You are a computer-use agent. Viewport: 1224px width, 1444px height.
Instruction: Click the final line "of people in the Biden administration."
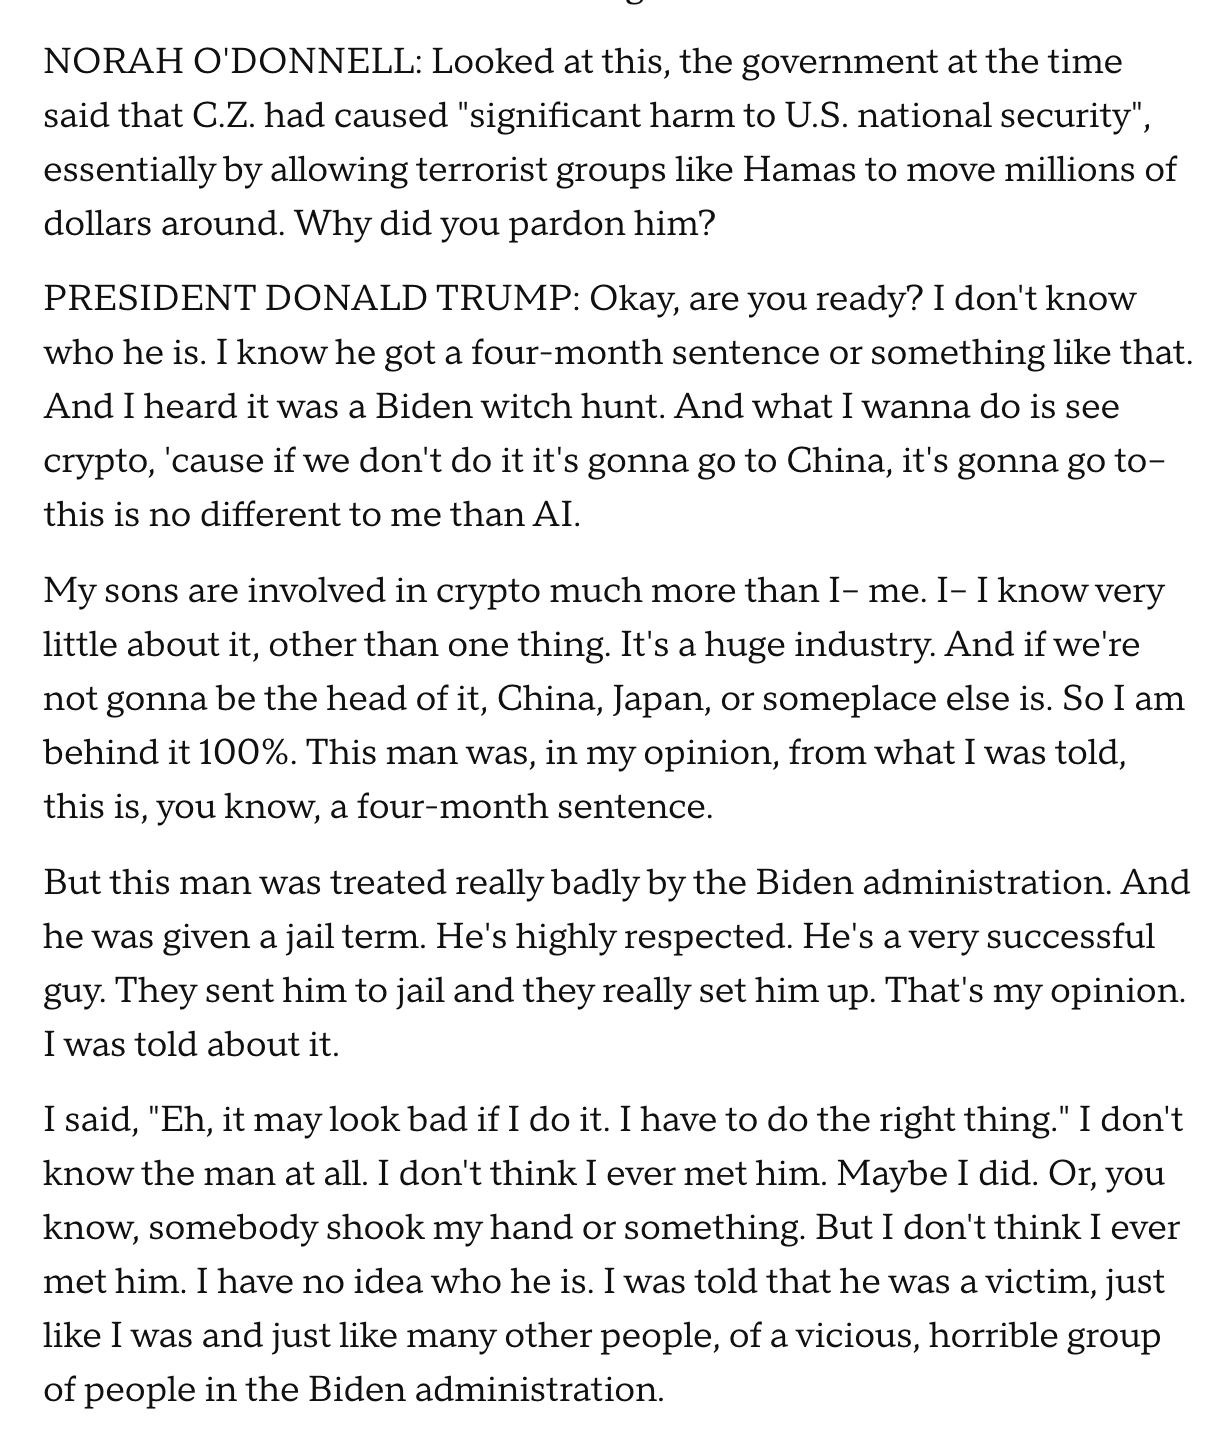pos(353,1390)
